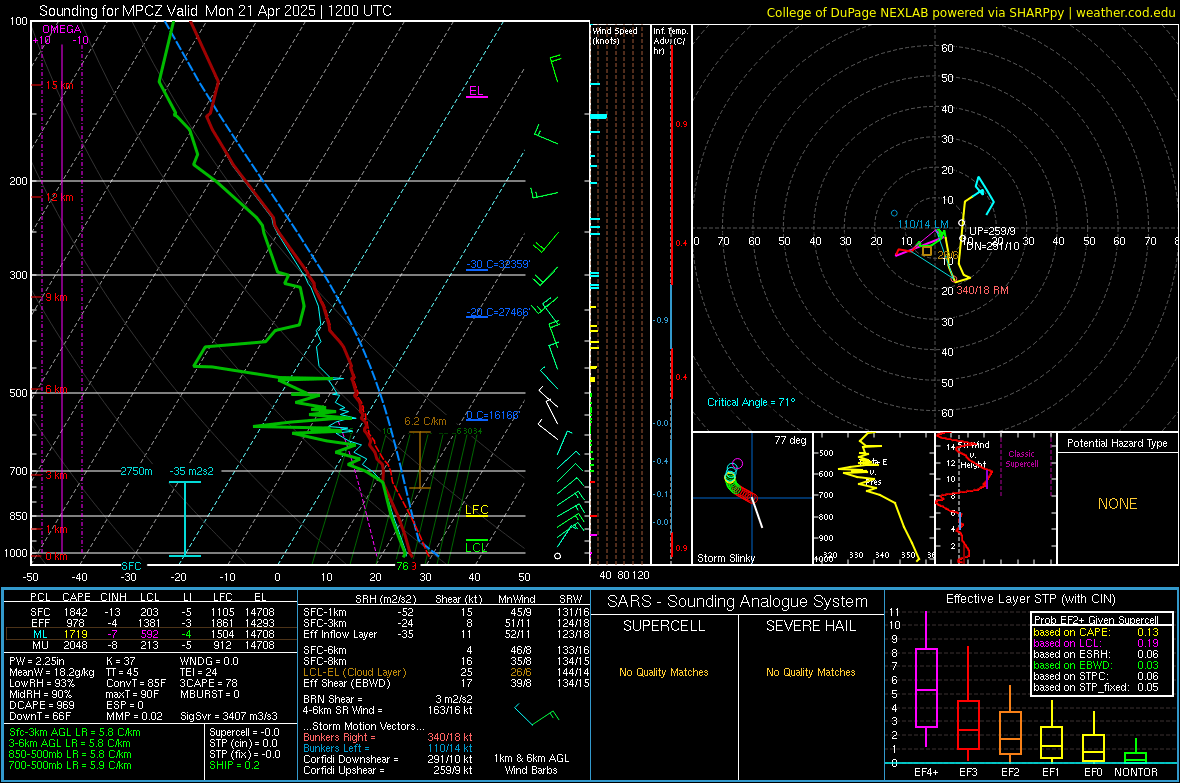
Task: Click the 2750m inflow height label
Action: point(136,471)
